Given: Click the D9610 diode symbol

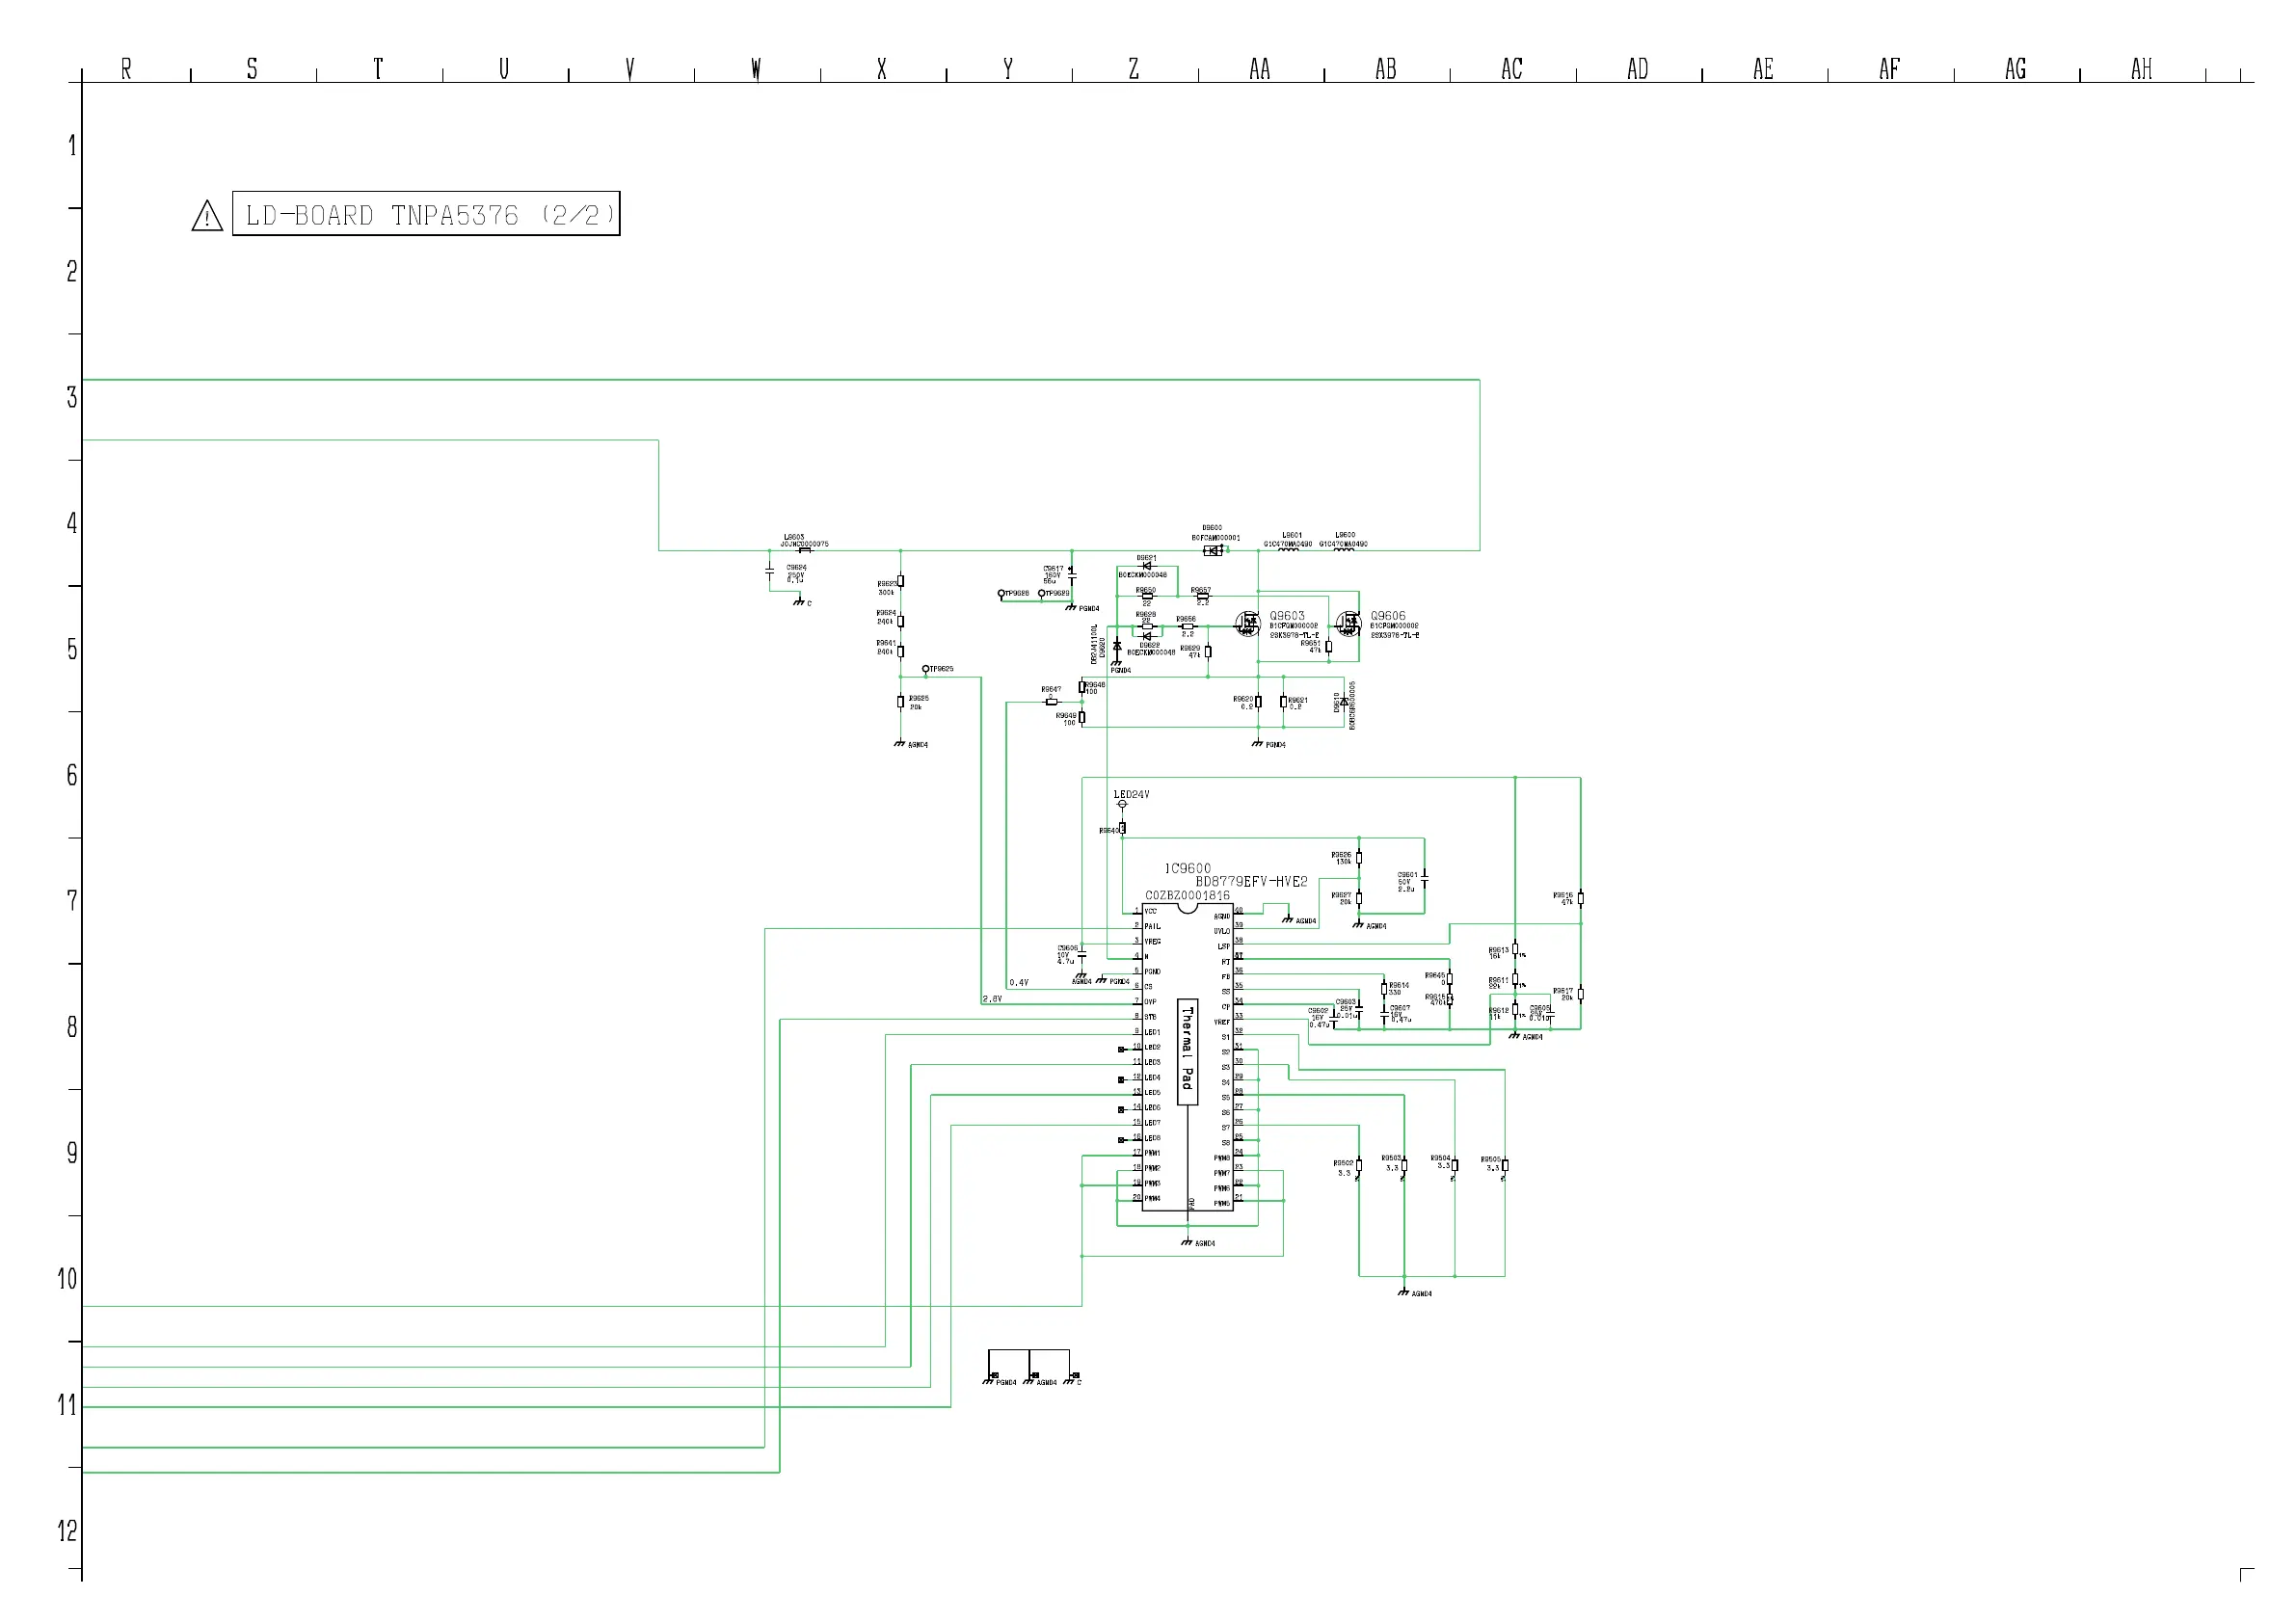Looking at the screenshot, I should point(1344,703).
